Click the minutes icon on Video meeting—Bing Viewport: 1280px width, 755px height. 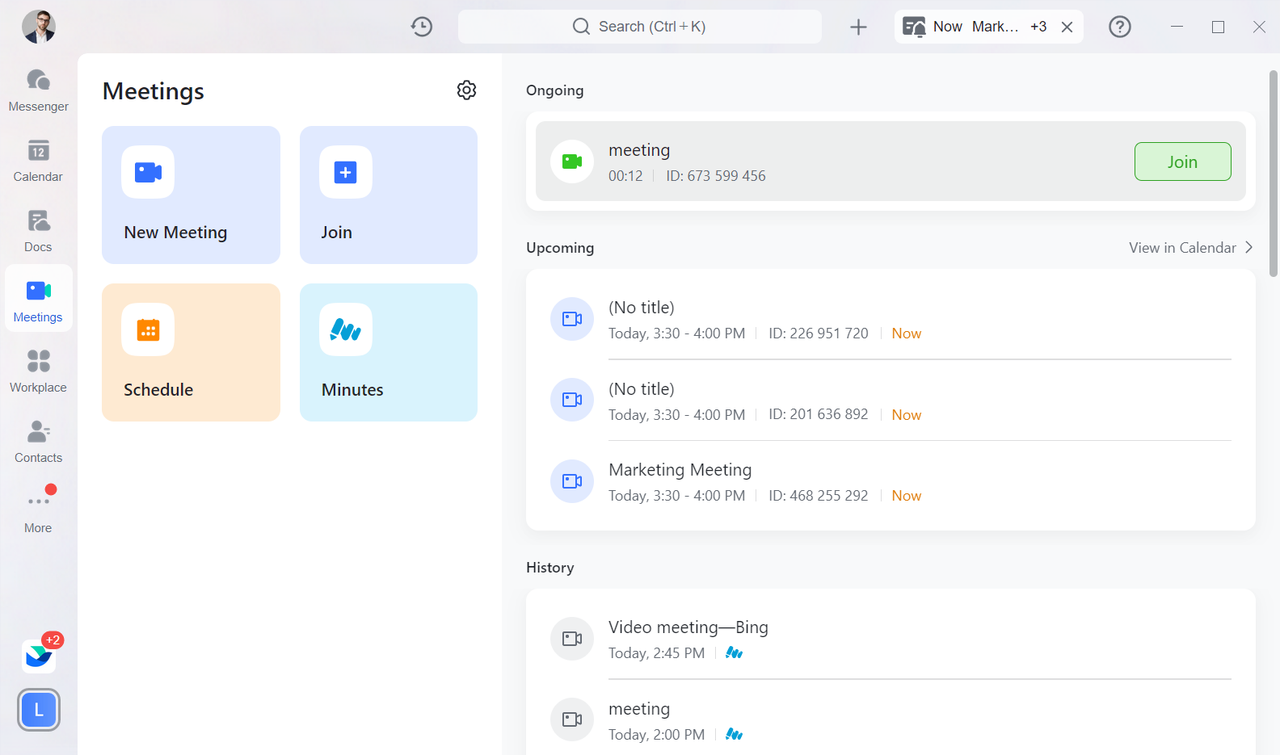click(734, 653)
